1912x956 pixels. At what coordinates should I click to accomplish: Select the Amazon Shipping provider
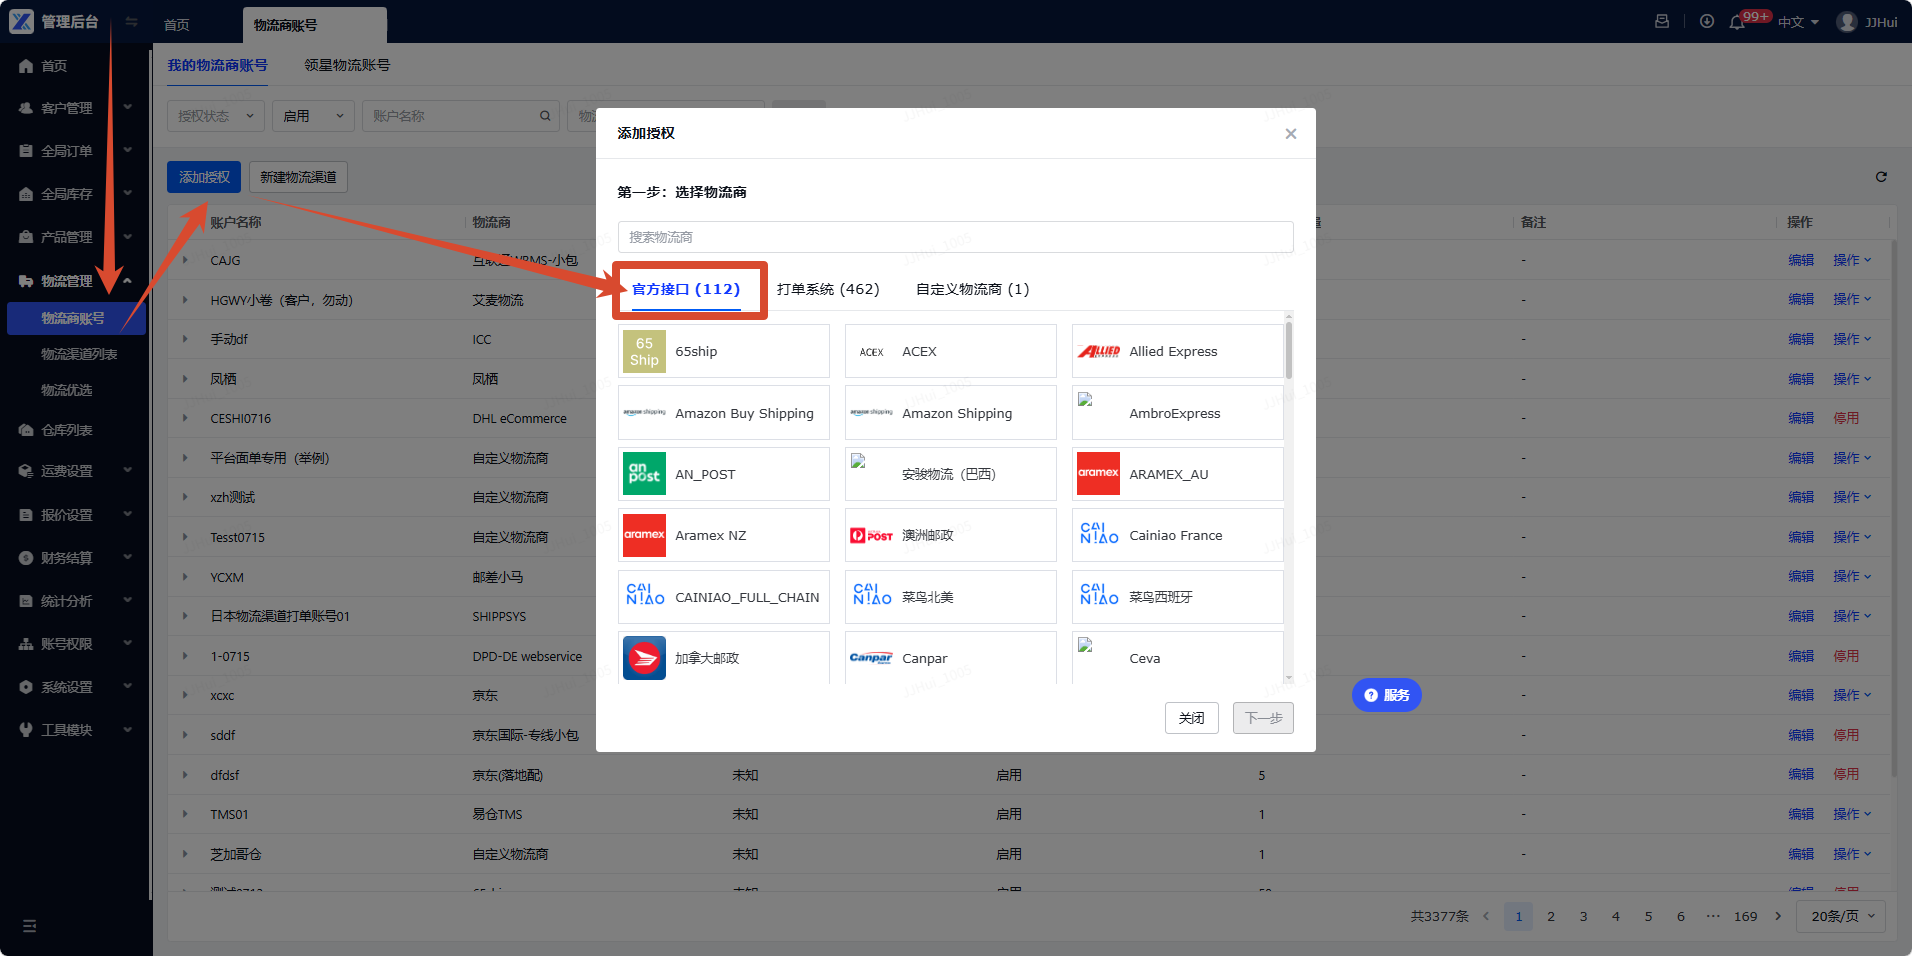tap(951, 413)
